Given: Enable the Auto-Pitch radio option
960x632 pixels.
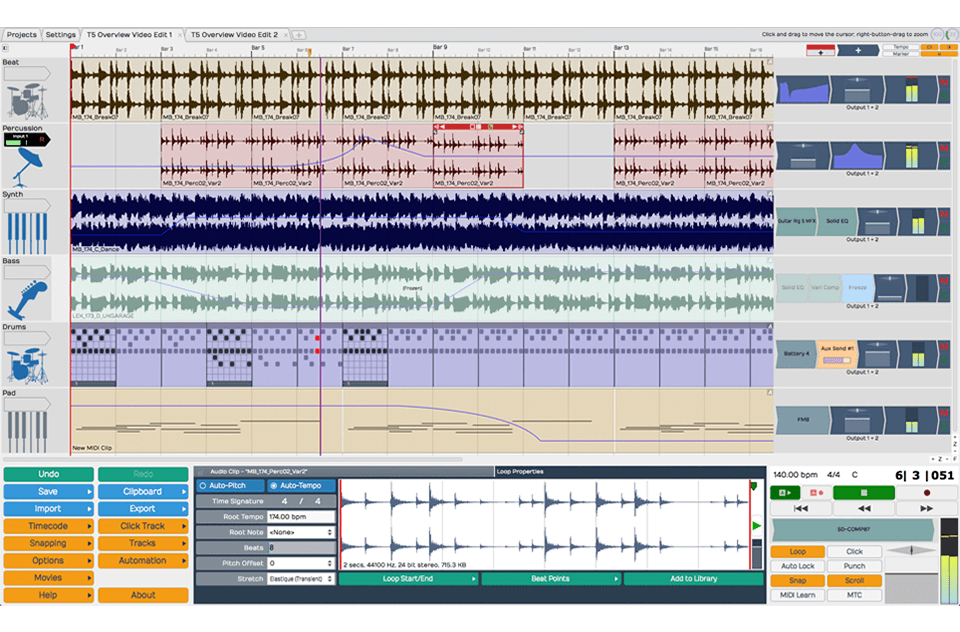Looking at the screenshot, I should [x=229, y=485].
